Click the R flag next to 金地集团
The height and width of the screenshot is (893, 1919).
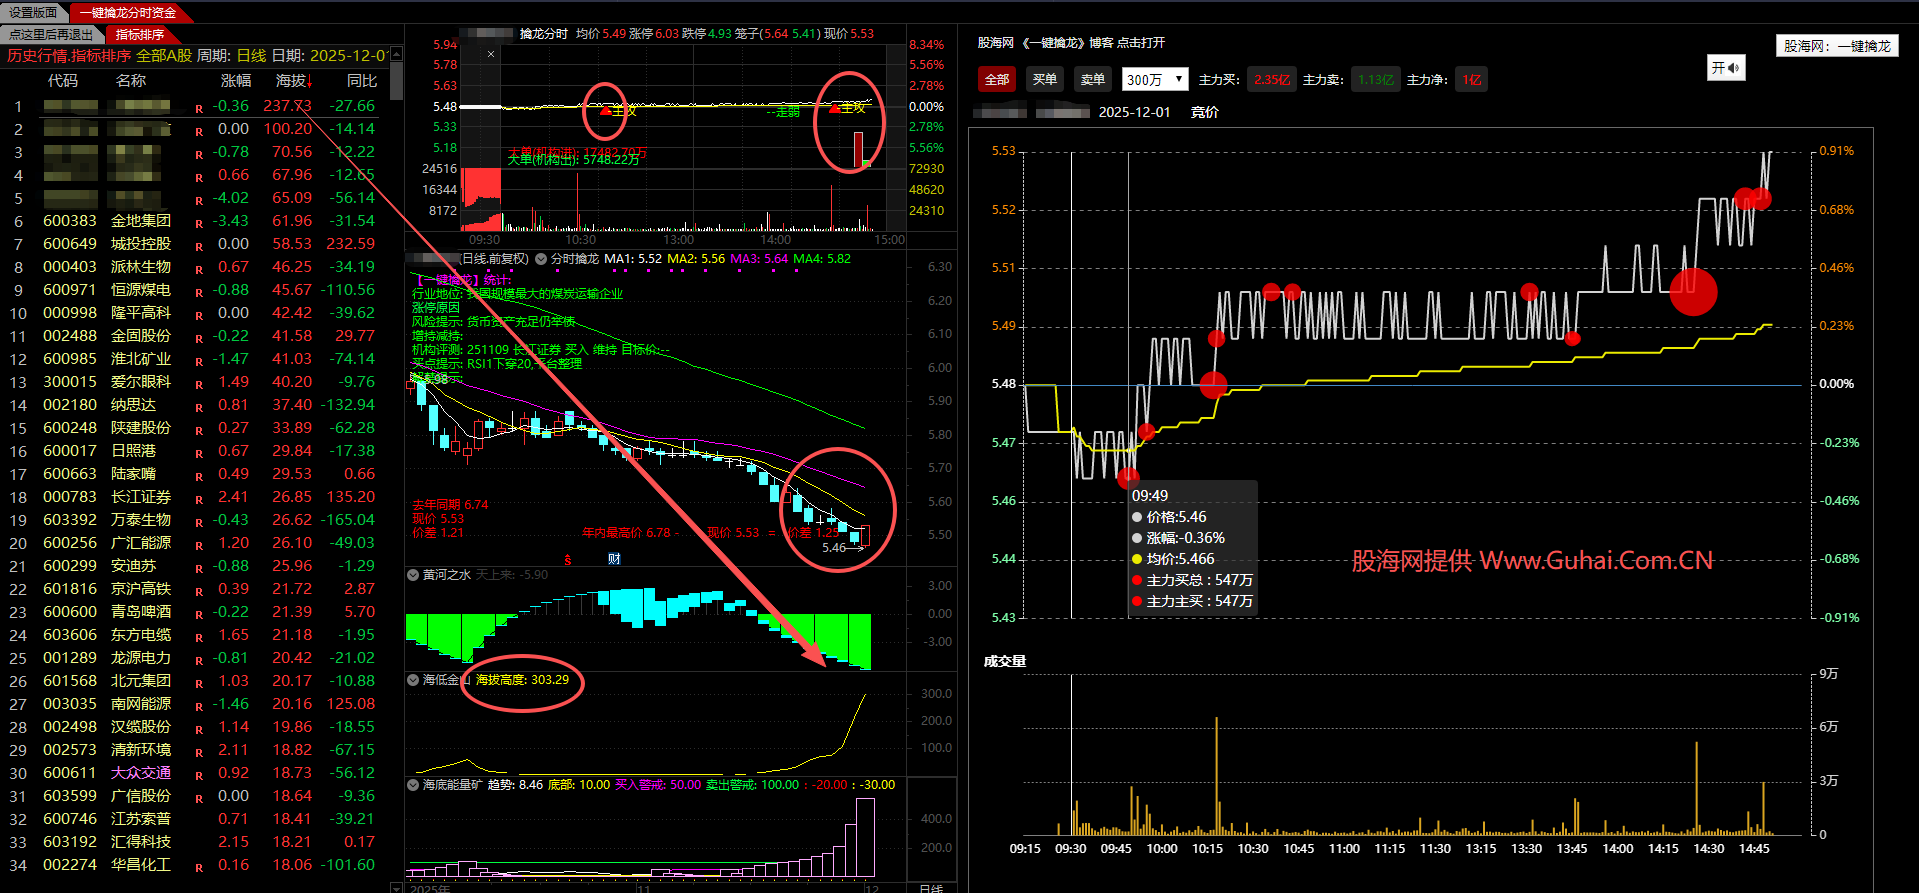199,223
